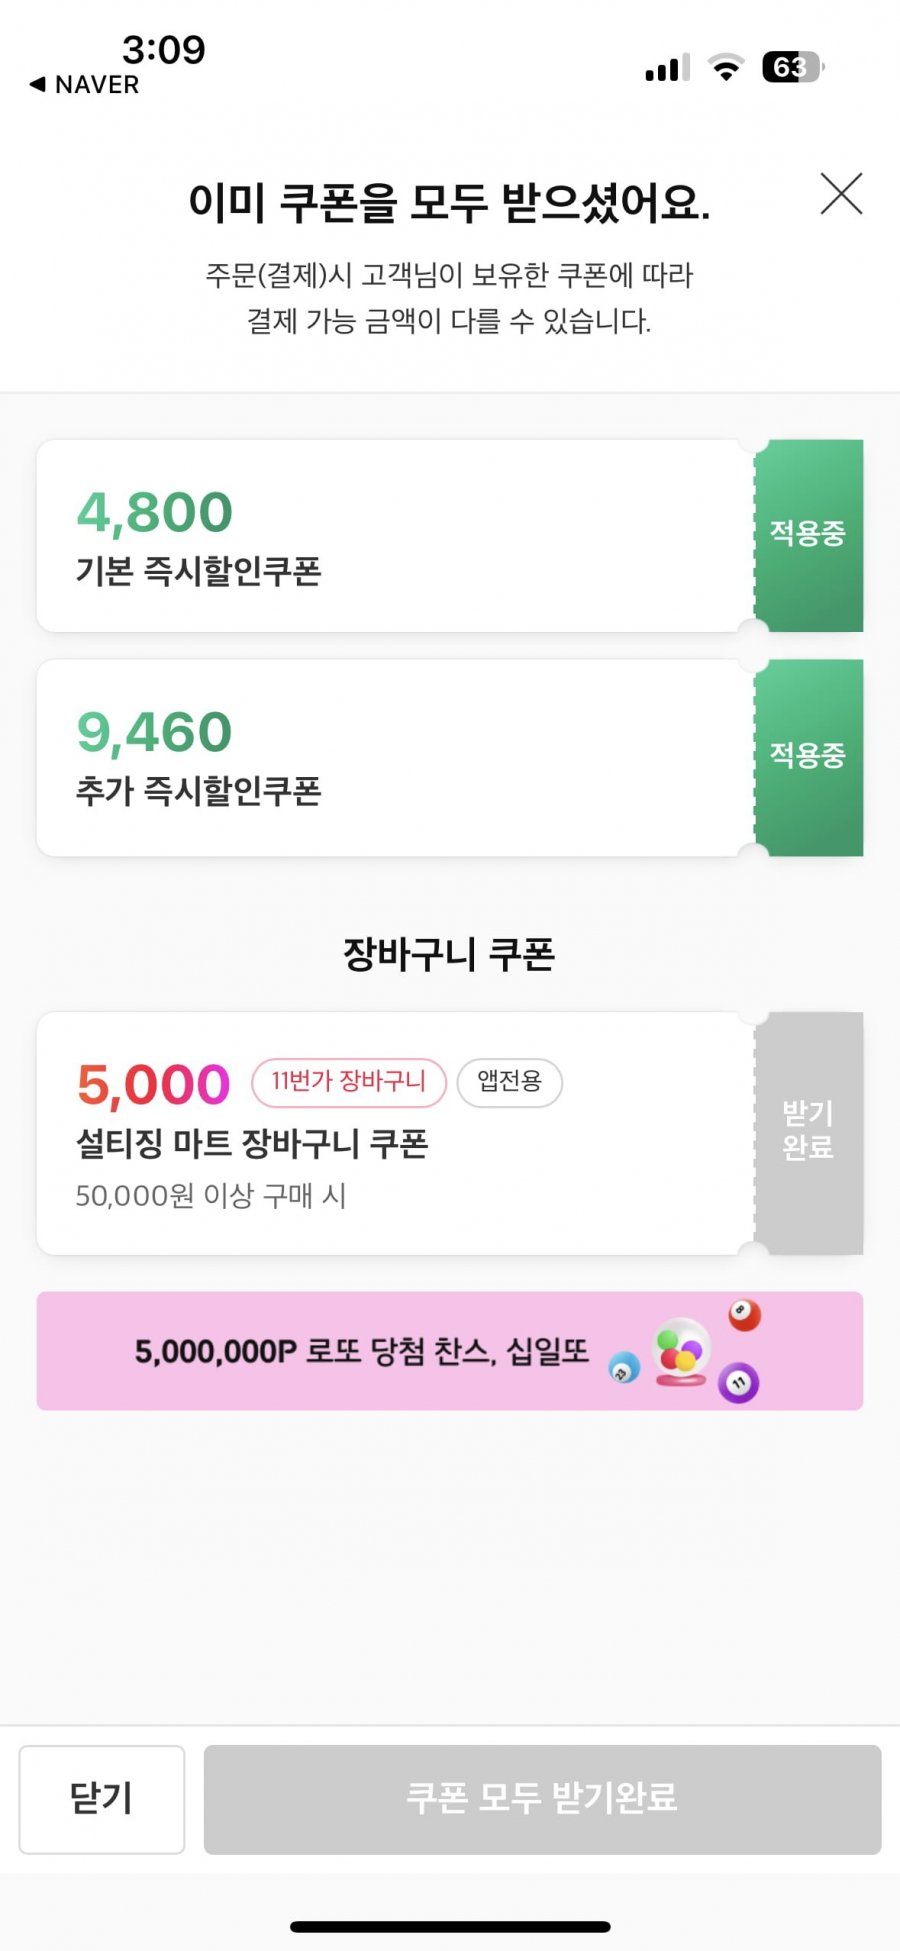This screenshot has height=1951, width=900.
Task: Close the coupon popup with X icon
Action: (841, 194)
